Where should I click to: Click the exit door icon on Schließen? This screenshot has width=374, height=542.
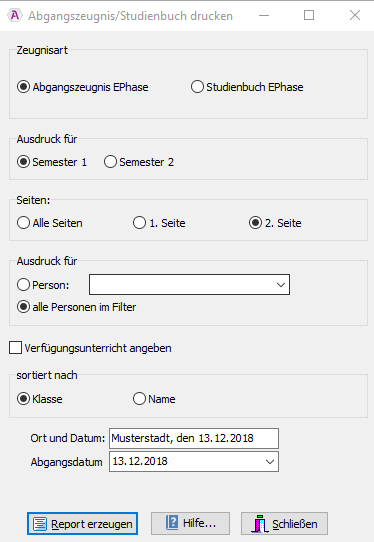[x=260, y=524]
